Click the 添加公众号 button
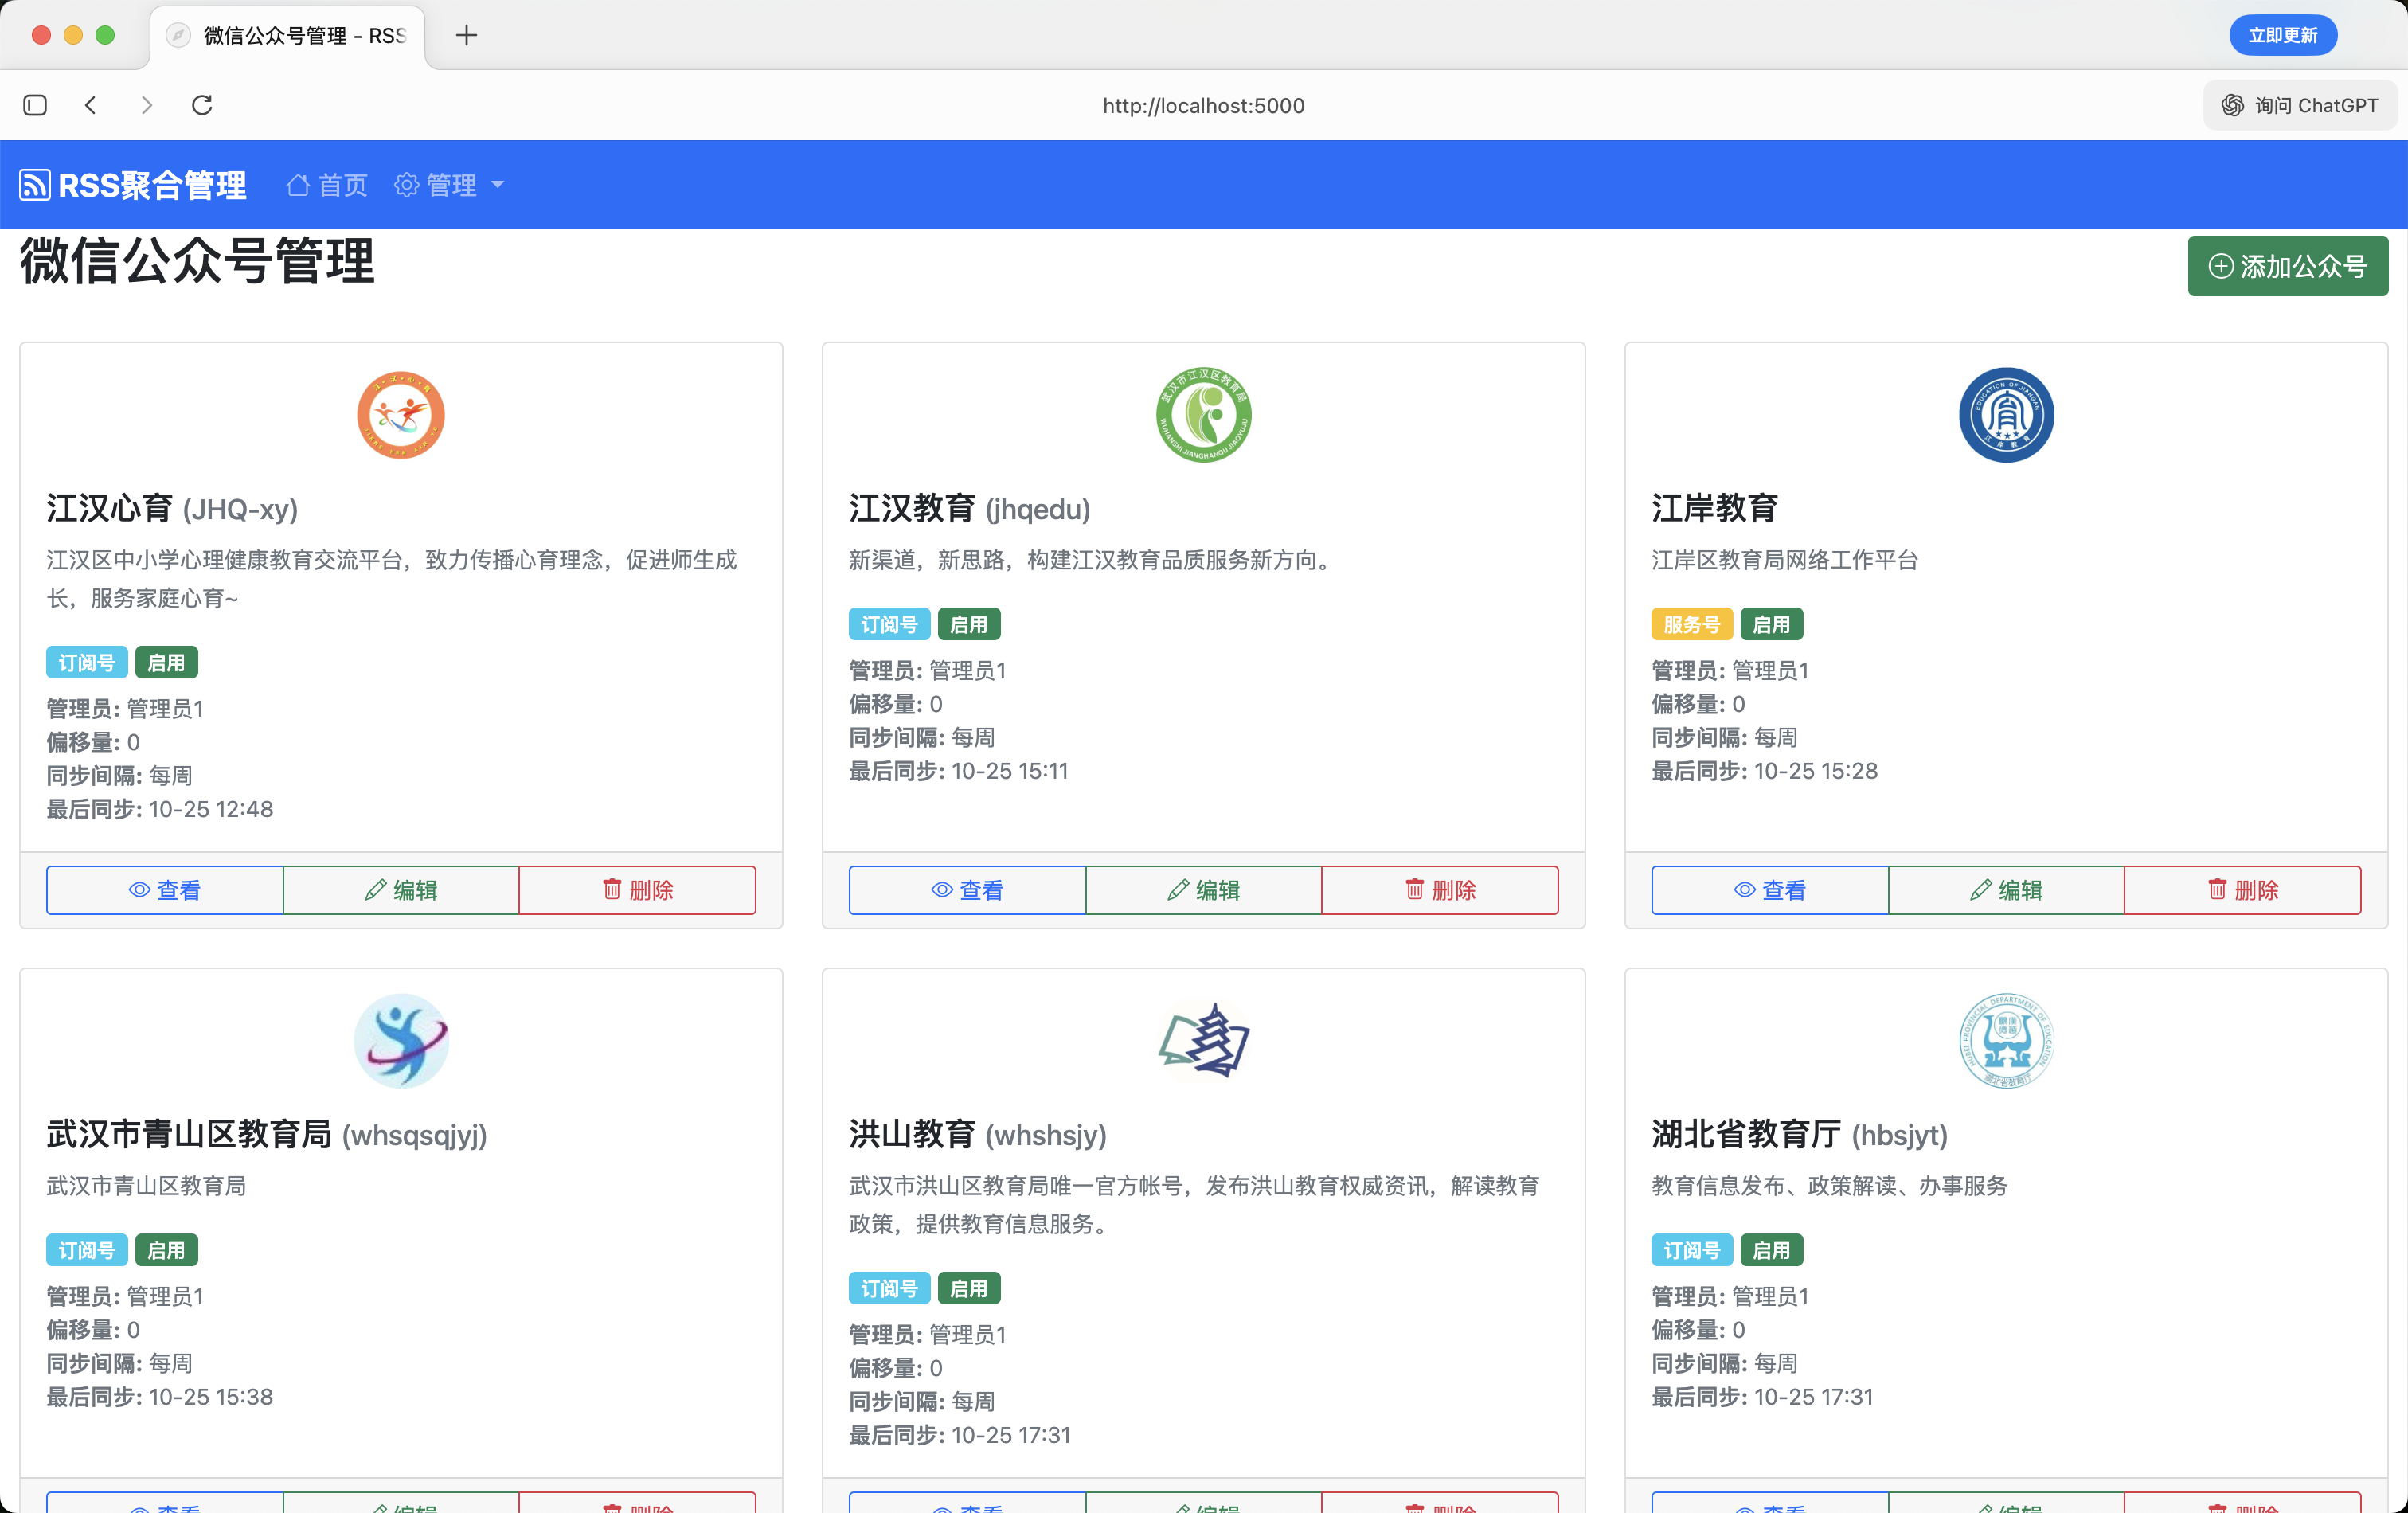Screen dimensions: 2408x1513 (2288, 266)
